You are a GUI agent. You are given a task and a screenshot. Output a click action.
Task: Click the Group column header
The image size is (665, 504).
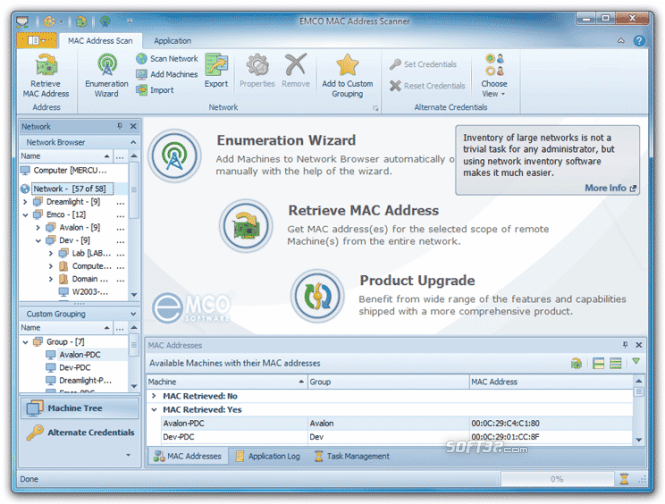pos(388,381)
